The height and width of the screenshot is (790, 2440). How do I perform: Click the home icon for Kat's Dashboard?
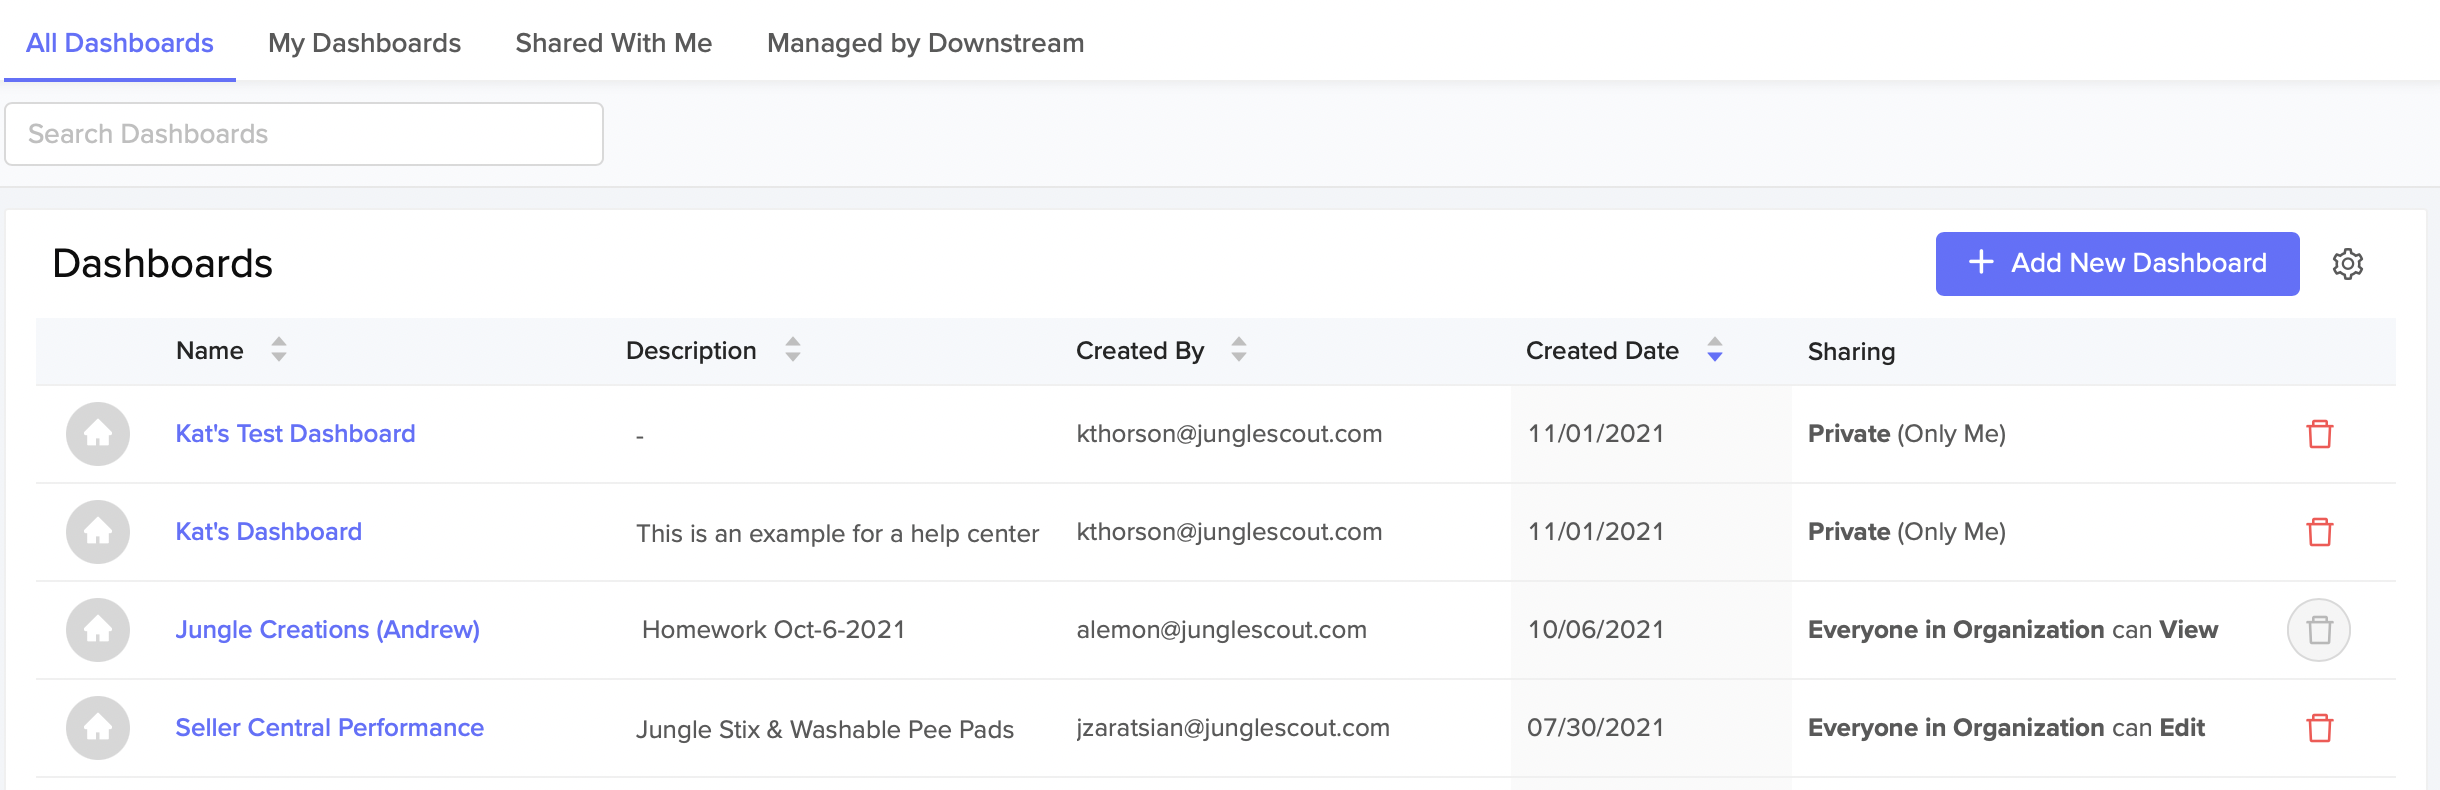coord(98,532)
